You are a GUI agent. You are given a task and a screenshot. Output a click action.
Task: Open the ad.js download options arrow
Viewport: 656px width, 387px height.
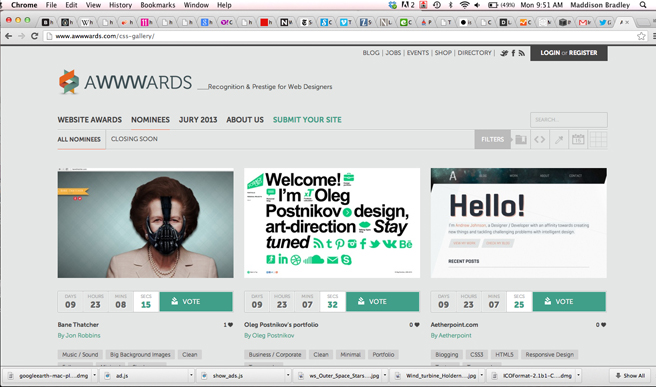191,375
